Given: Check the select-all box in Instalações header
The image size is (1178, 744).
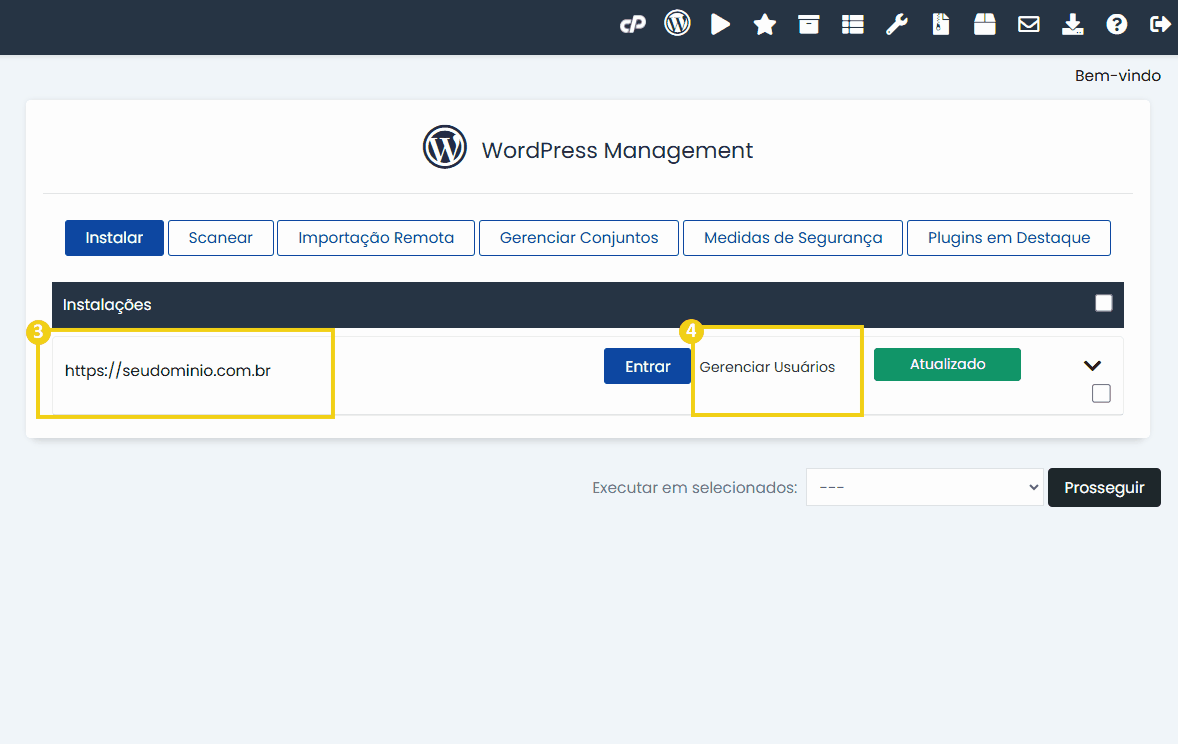Looking at the screenshot, I should click(1103, 303).
